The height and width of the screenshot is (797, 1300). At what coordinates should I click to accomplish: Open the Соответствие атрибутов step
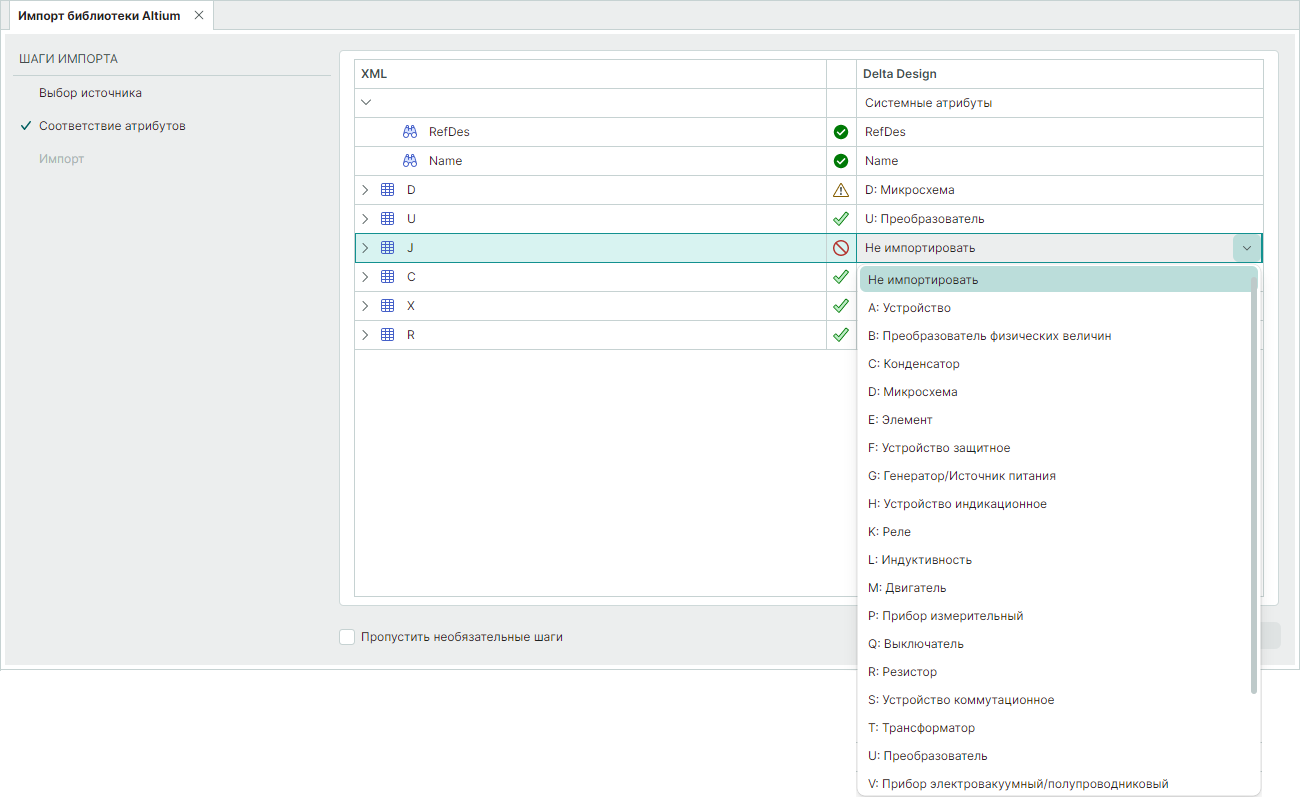(x=112, y=126)
